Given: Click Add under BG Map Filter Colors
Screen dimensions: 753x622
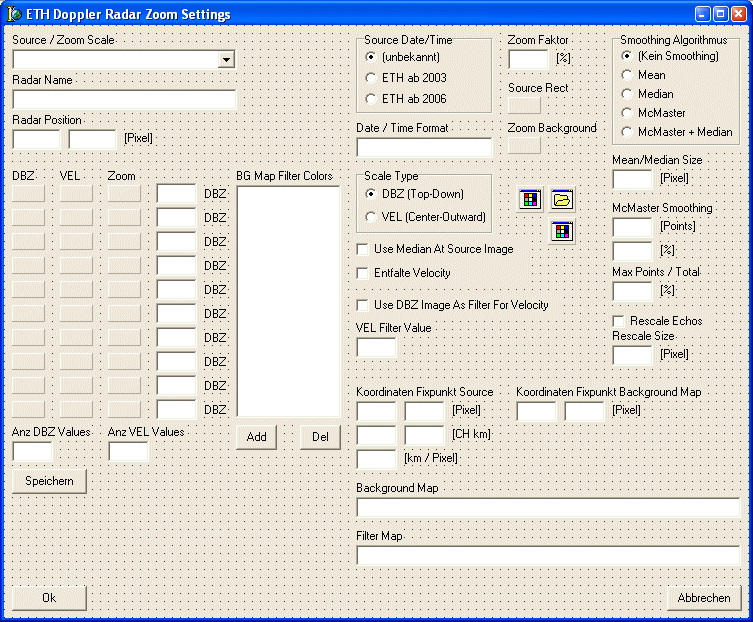Looking at the screenshot, I should [257, 437].
